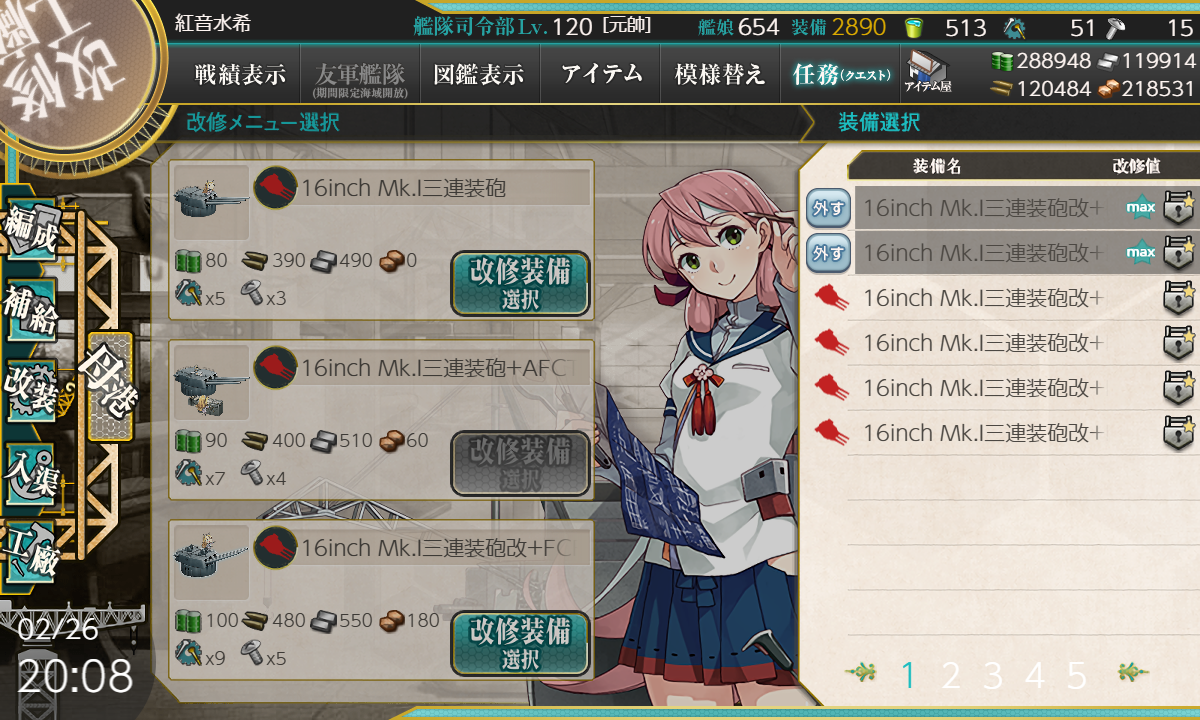Open the 工廠 factory side icon
Viewport: 1200px width, 720px height.
click(32, 550)
